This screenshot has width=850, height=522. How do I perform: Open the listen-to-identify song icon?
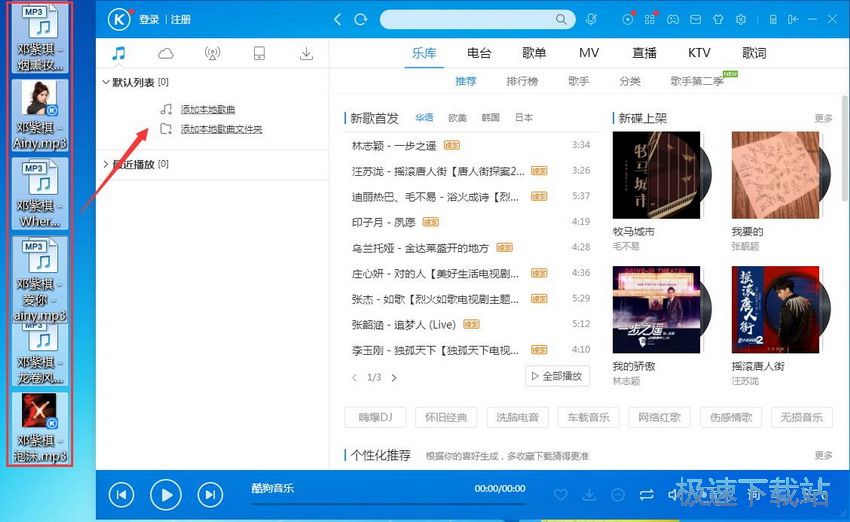click(591, 20)
